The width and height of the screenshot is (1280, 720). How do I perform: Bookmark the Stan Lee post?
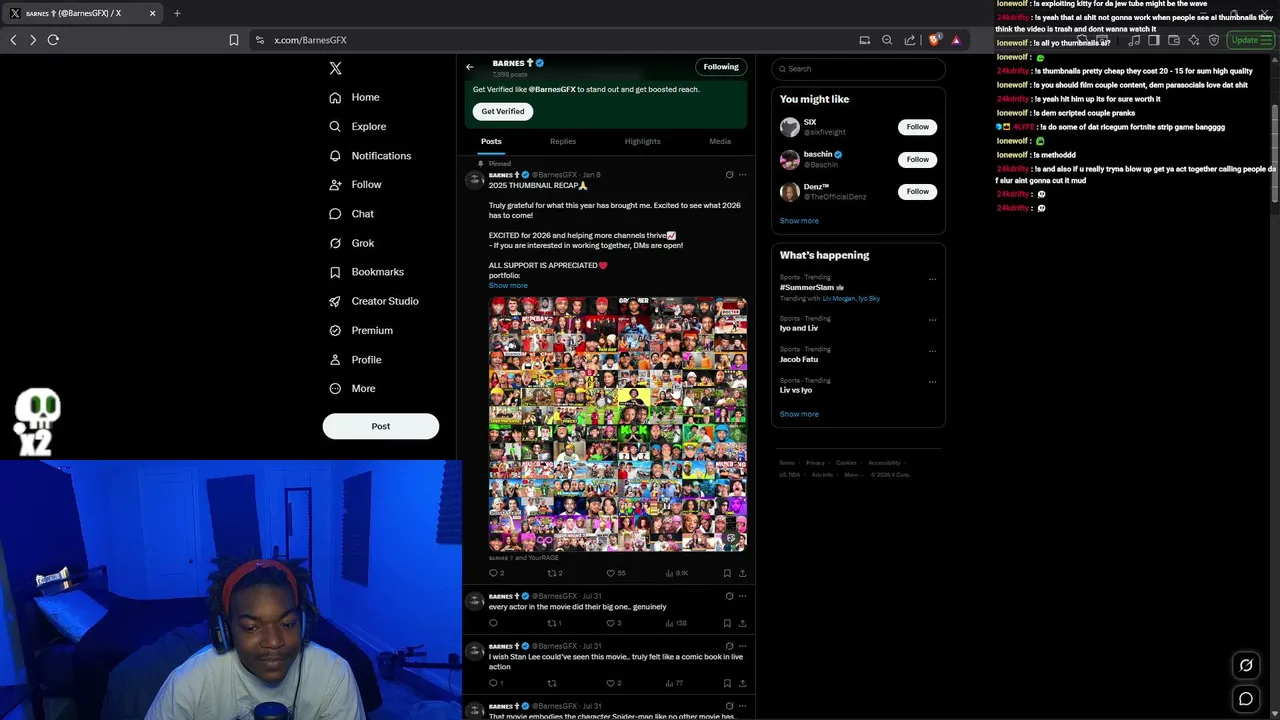[x=727, y=683]
